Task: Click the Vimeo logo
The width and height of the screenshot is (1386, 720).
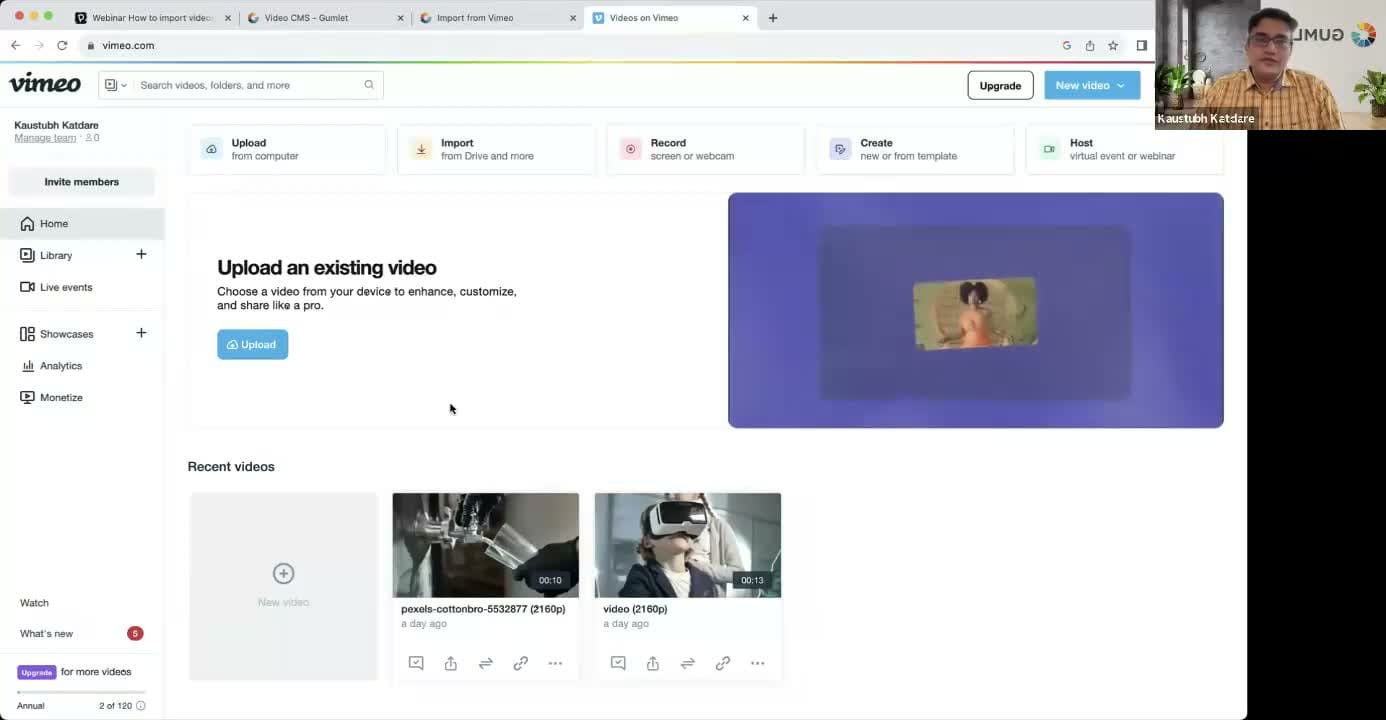Action: [45, 84]
